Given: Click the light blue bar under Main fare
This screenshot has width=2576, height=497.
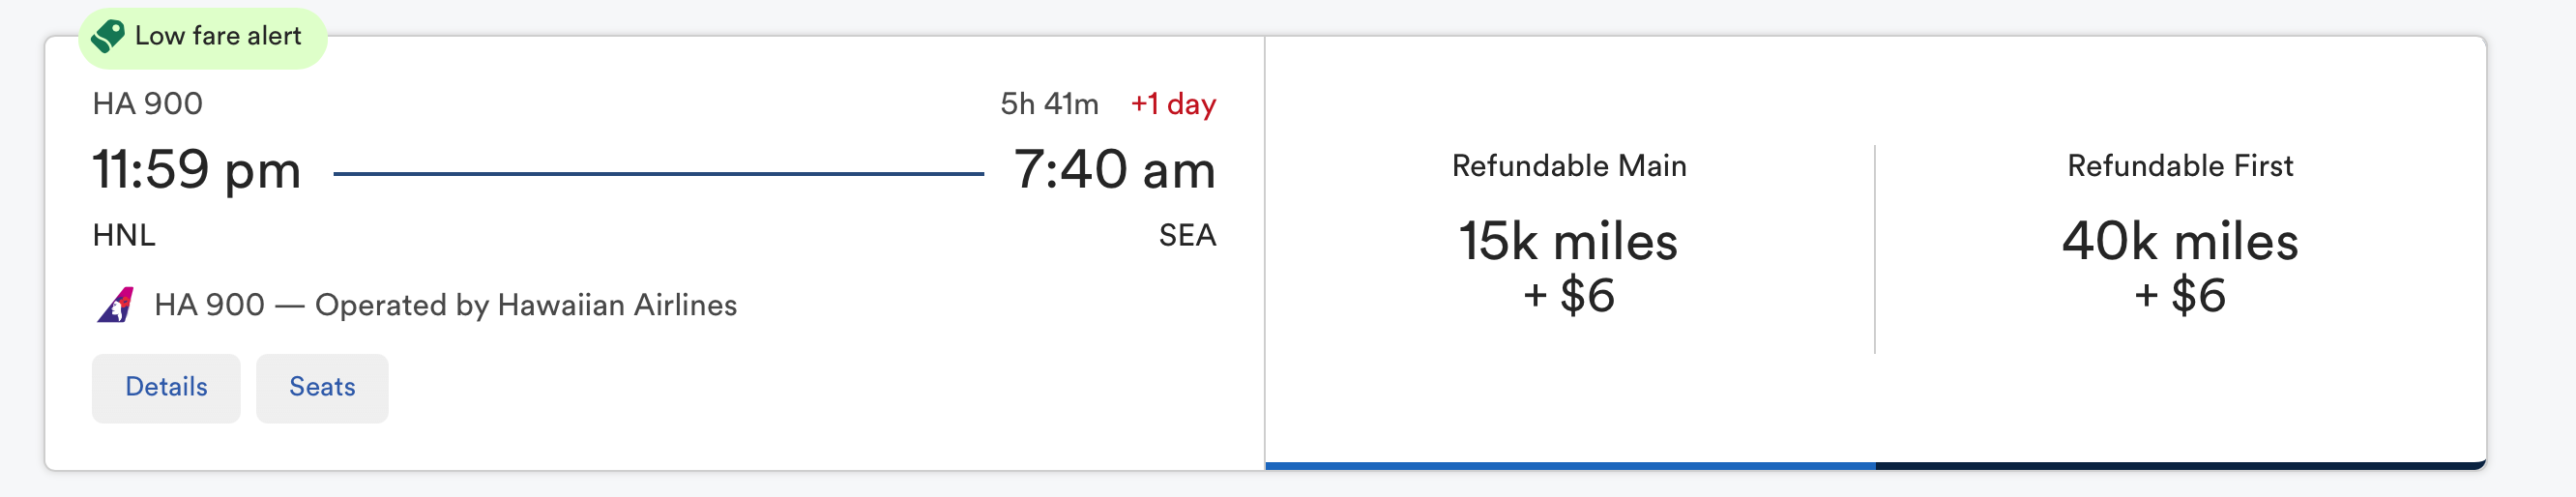Looking at the screenshot, I should [1570, 466].
